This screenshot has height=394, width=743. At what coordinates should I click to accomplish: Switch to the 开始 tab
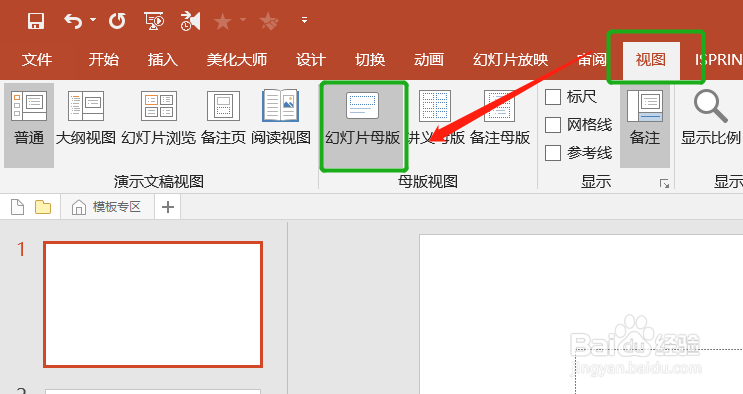pyautogui.click(x=104, y=60)
